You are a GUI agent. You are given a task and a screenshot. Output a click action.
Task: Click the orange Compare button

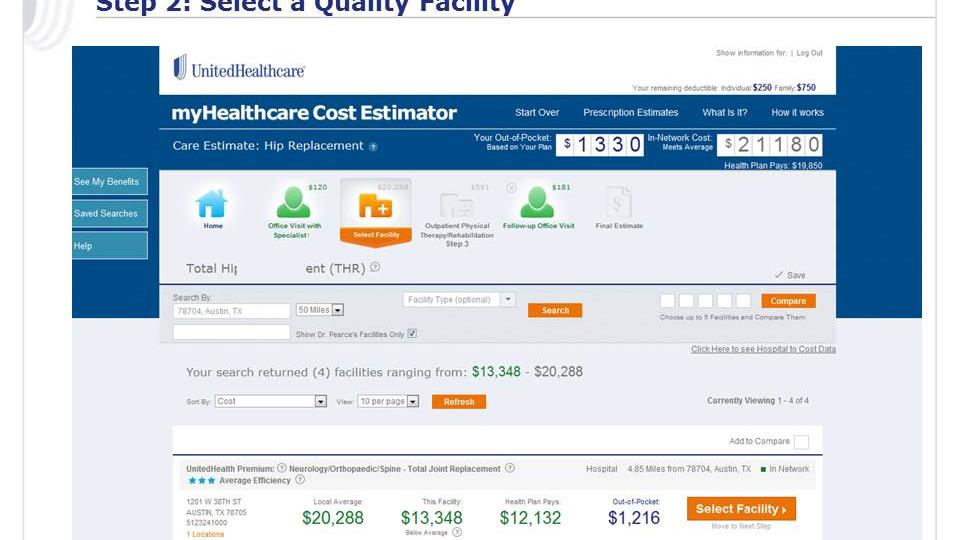point(788,301)
